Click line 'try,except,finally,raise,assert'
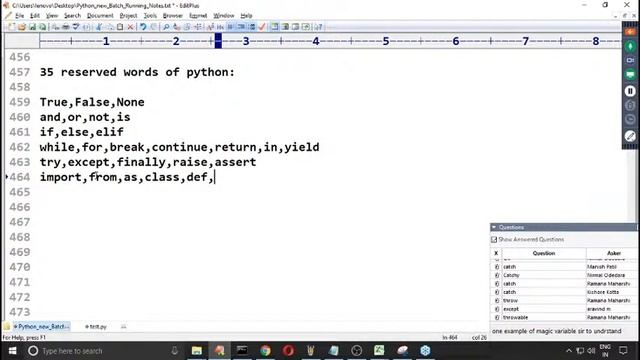This screenshot has height=360, width=640. pos(148,162)
